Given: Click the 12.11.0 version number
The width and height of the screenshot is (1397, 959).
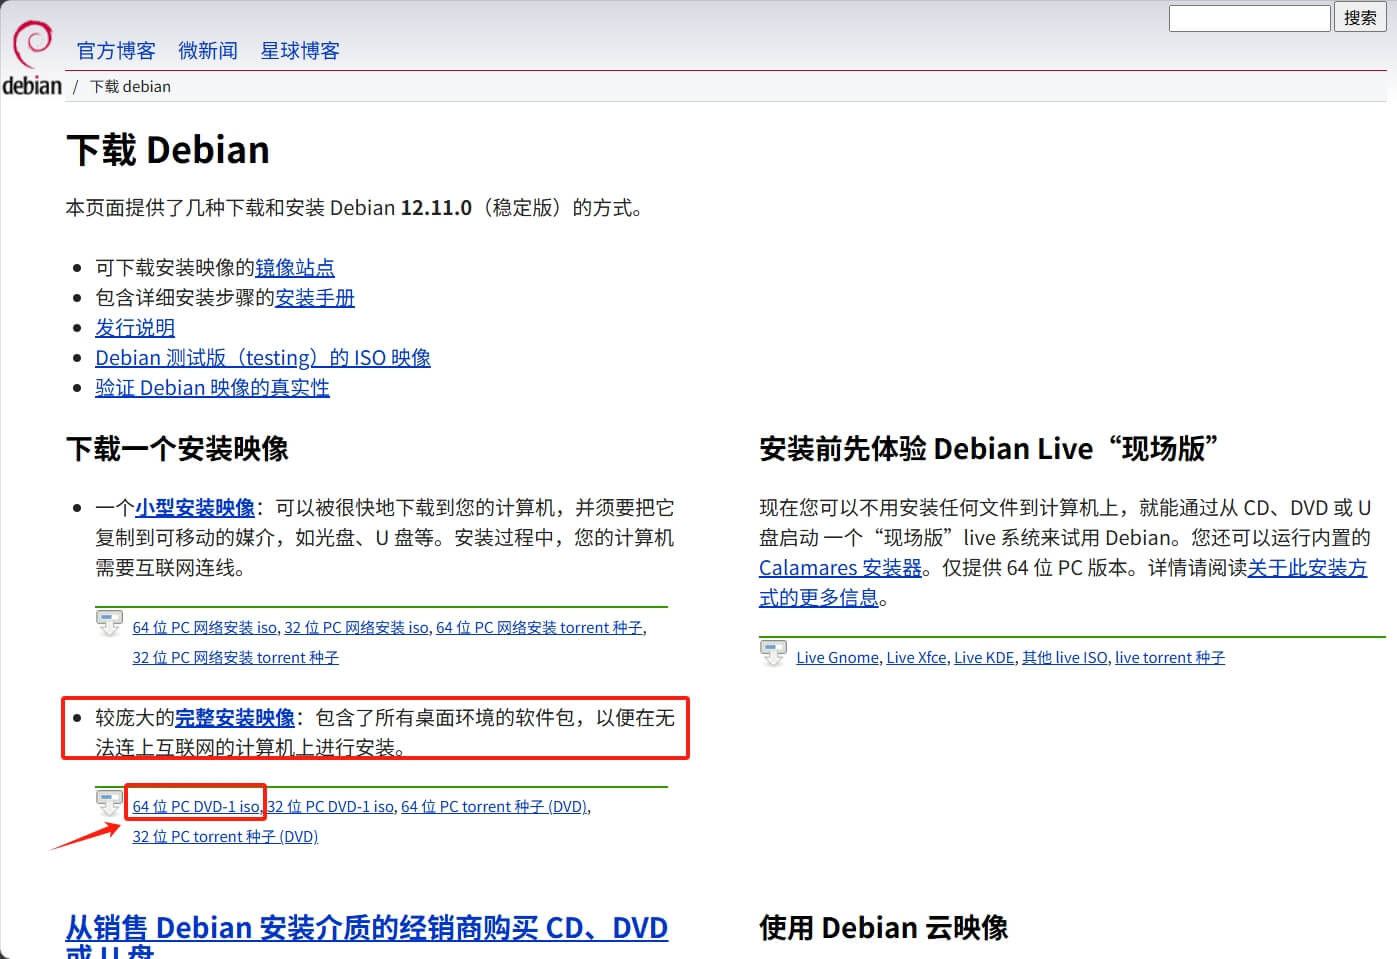Looking at the screenshot, I should tap(436, 208).
